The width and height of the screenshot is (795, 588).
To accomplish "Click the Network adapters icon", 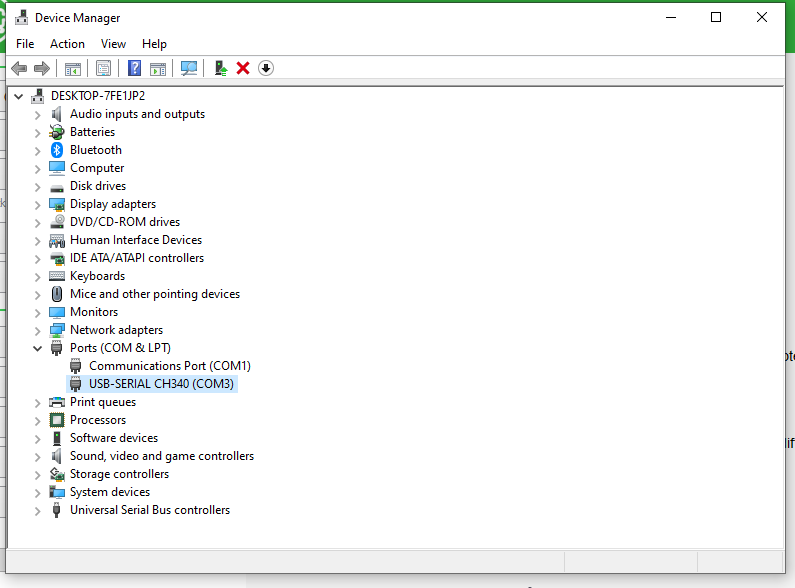I will tap(57, 330).
